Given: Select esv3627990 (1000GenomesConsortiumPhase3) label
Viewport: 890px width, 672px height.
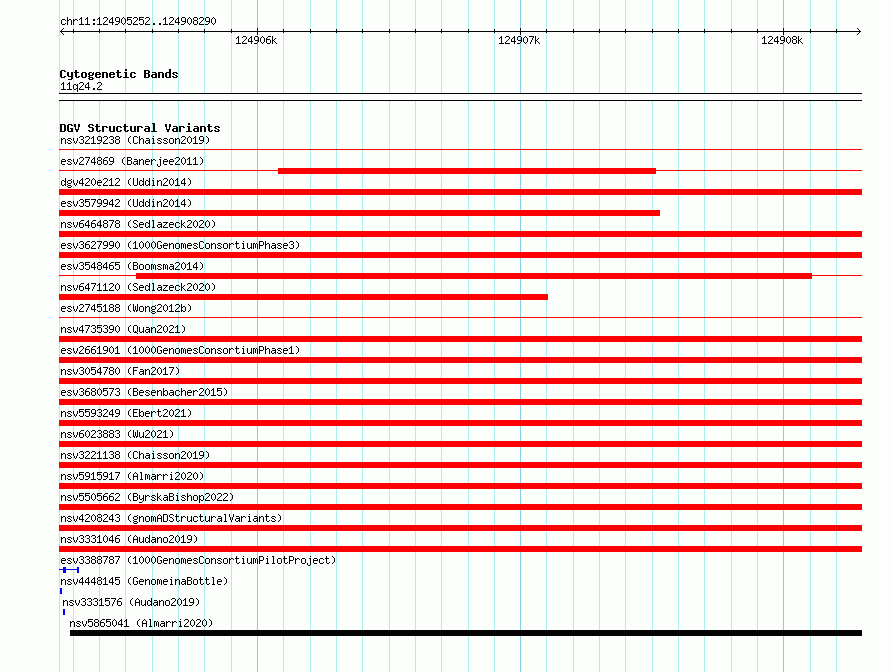Looking at the screenshot, I should (180, 245).
